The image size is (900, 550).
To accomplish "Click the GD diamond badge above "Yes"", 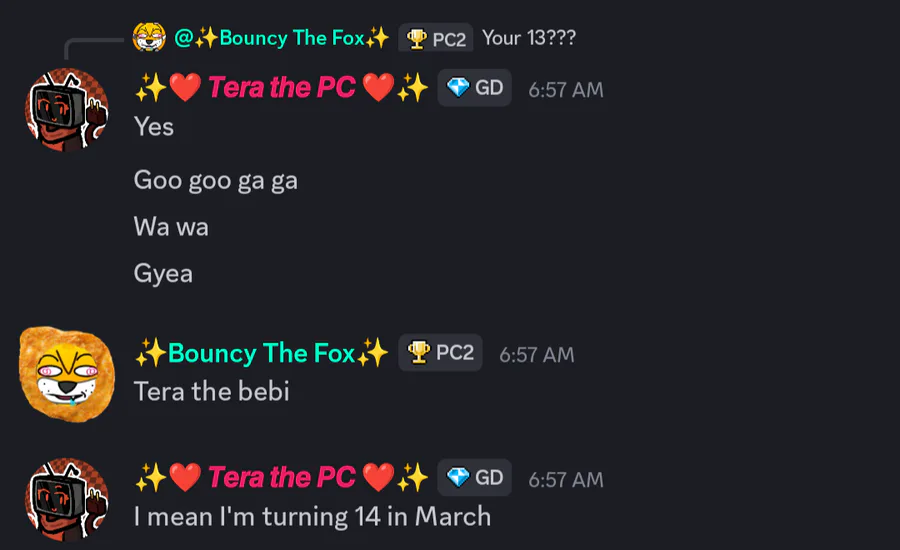I will pyautogui.click(x=475, y=88).
